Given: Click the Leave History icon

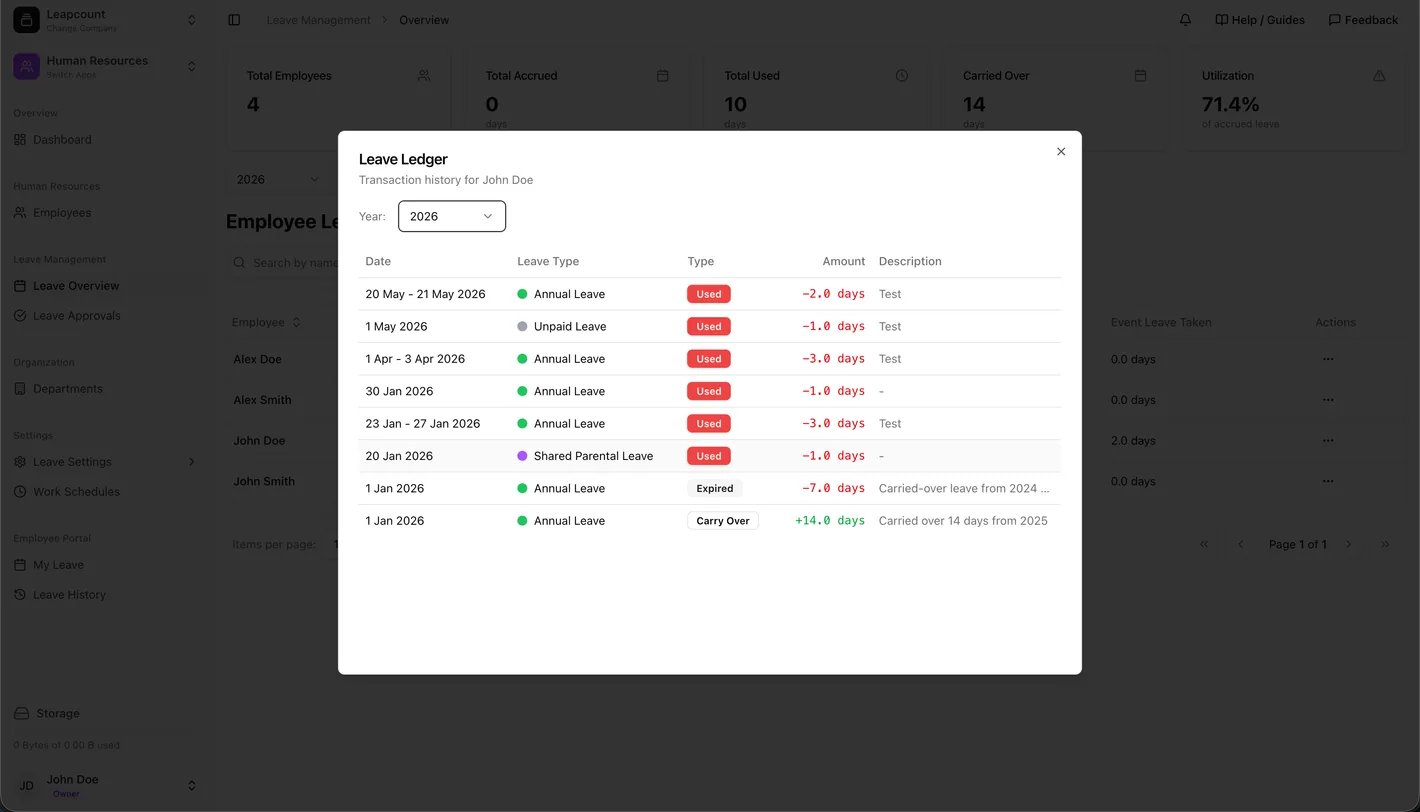Looking at the screenshot, I should click(20, 595).
